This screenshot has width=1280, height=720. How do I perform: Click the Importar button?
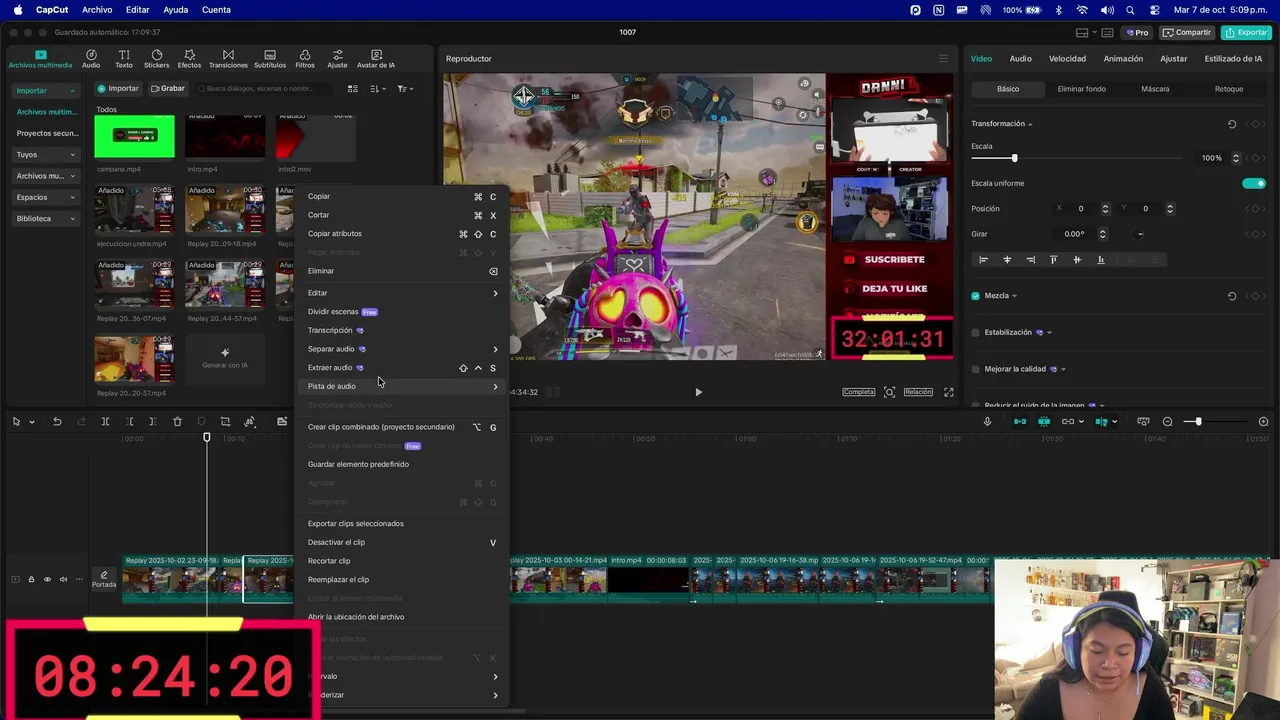point(119,89)
